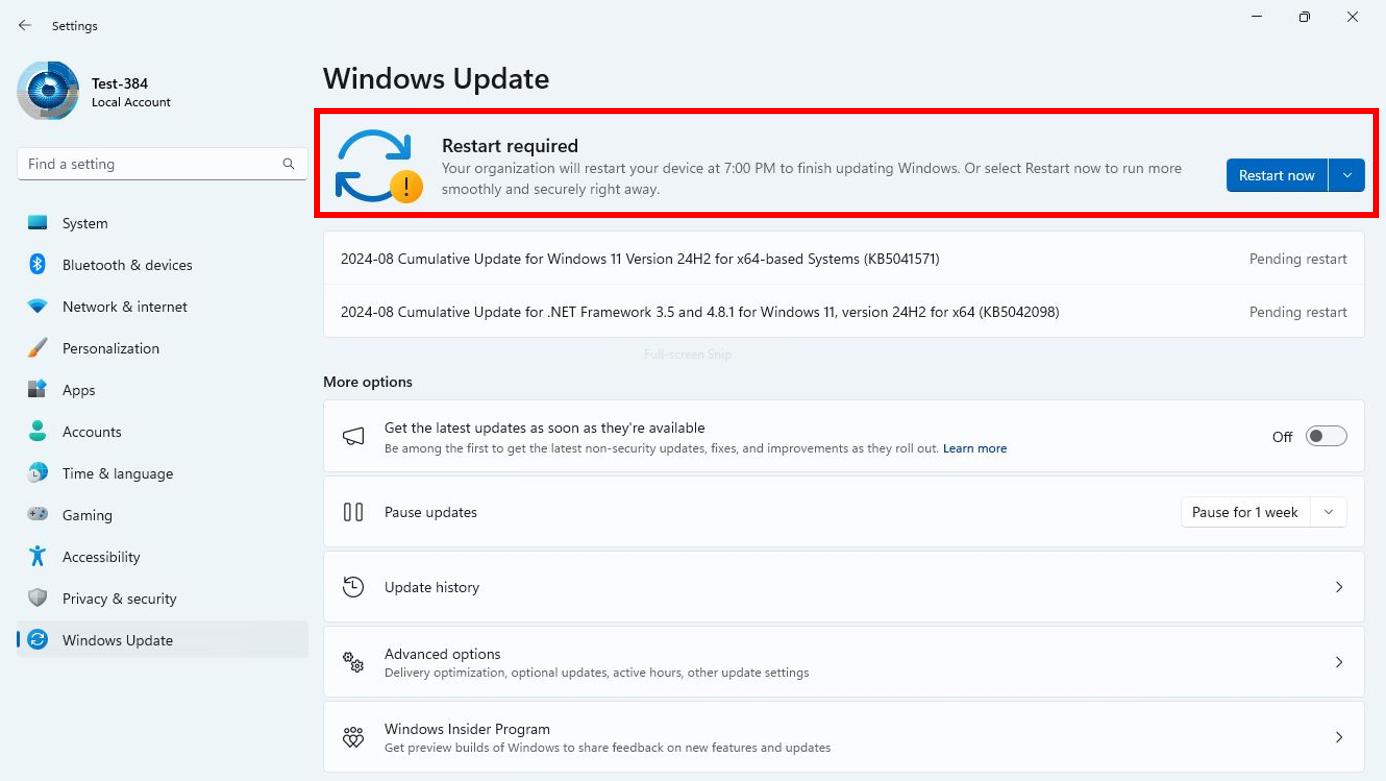Click the Accounts person icon

click(x=38, y=431)
